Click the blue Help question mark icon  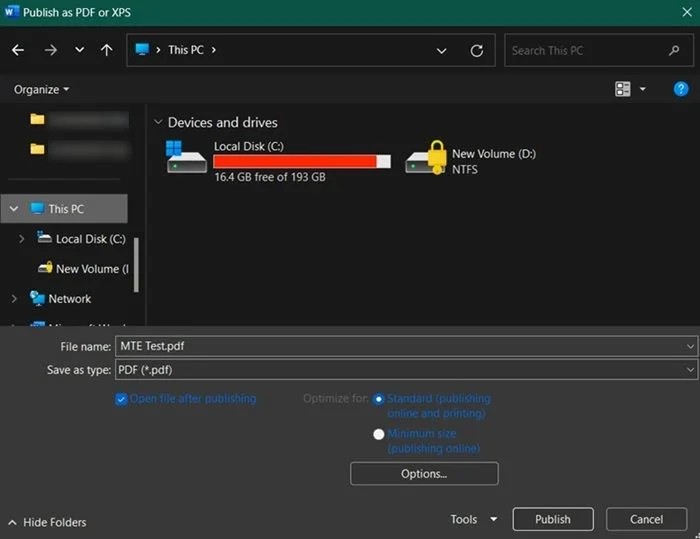pos(681,89)
